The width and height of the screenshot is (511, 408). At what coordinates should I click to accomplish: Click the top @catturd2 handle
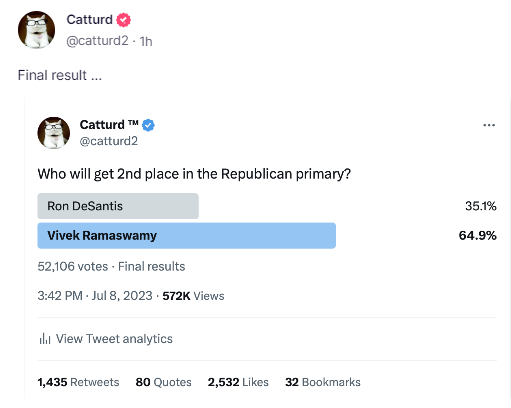(97, 41)
